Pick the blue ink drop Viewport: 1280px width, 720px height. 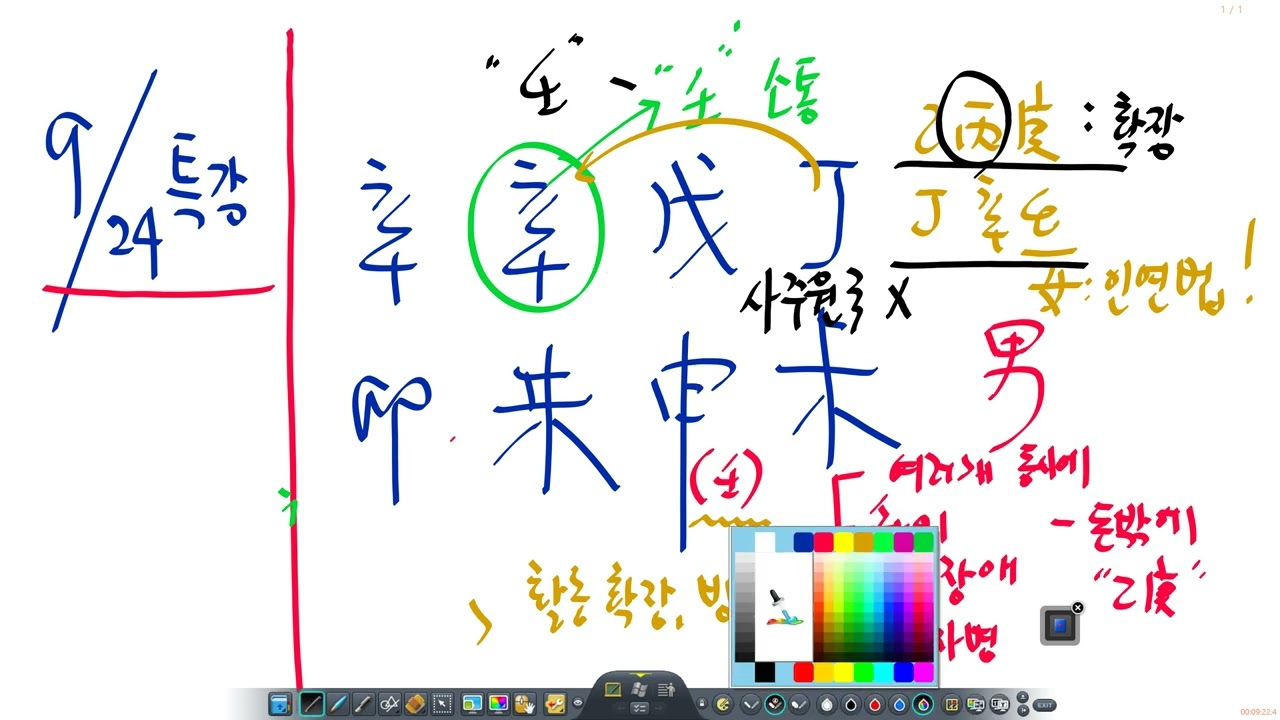pos(899,705)
